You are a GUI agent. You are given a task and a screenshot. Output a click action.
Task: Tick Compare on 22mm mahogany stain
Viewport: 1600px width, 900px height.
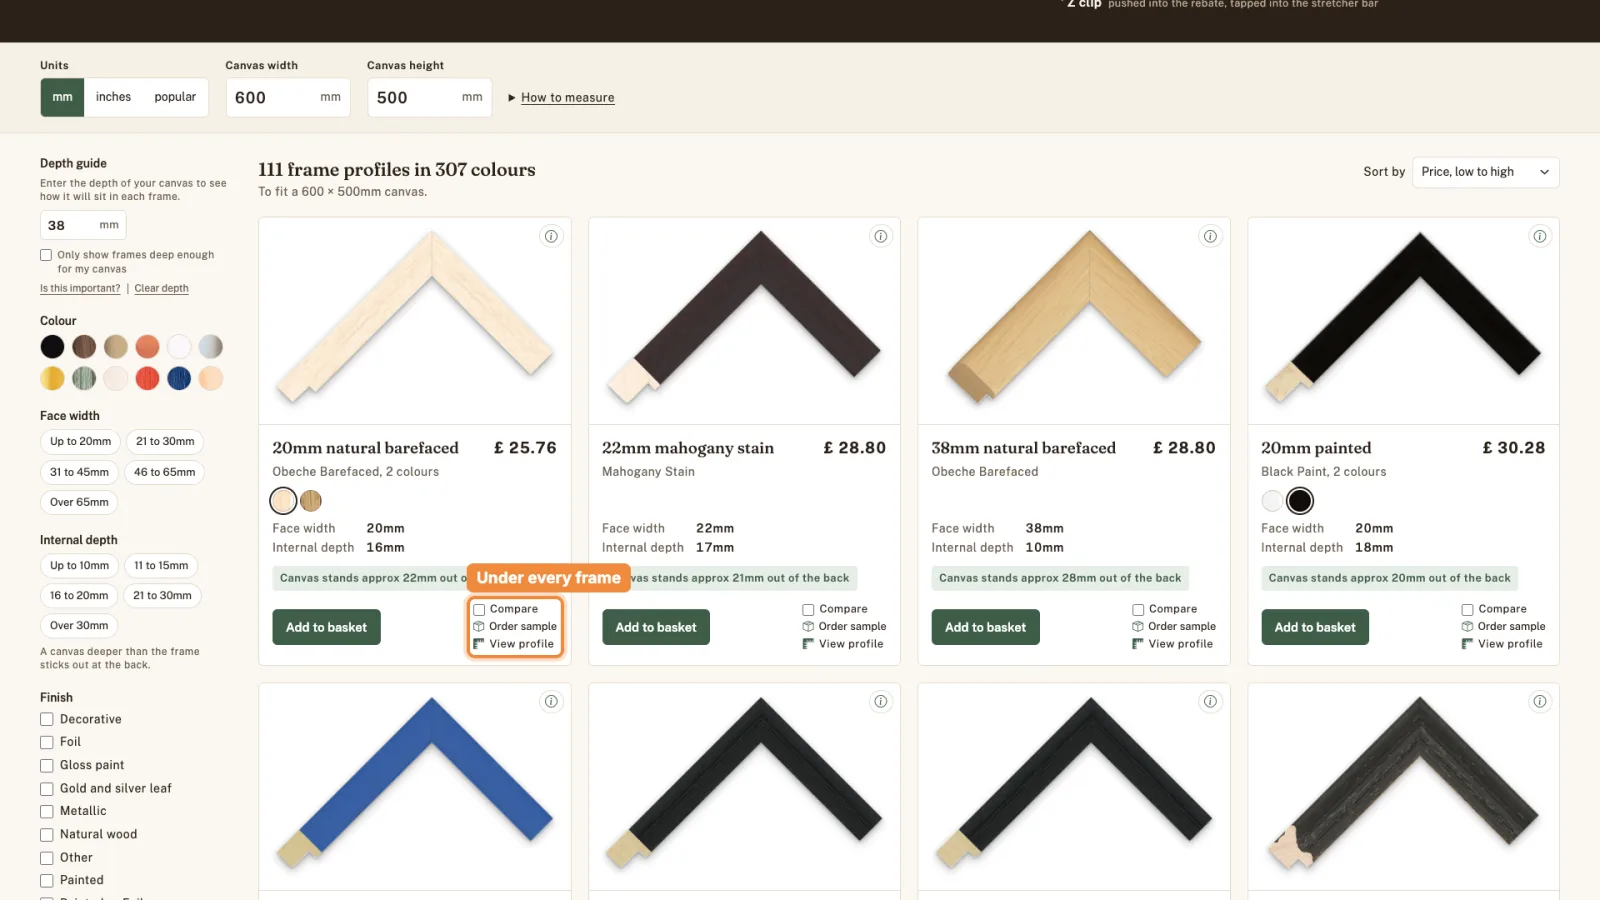point(808,609)
